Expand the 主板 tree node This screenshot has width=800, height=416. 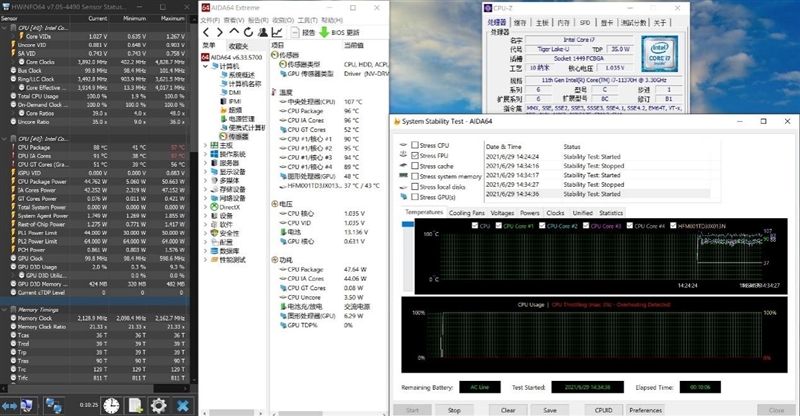[206, 144]
